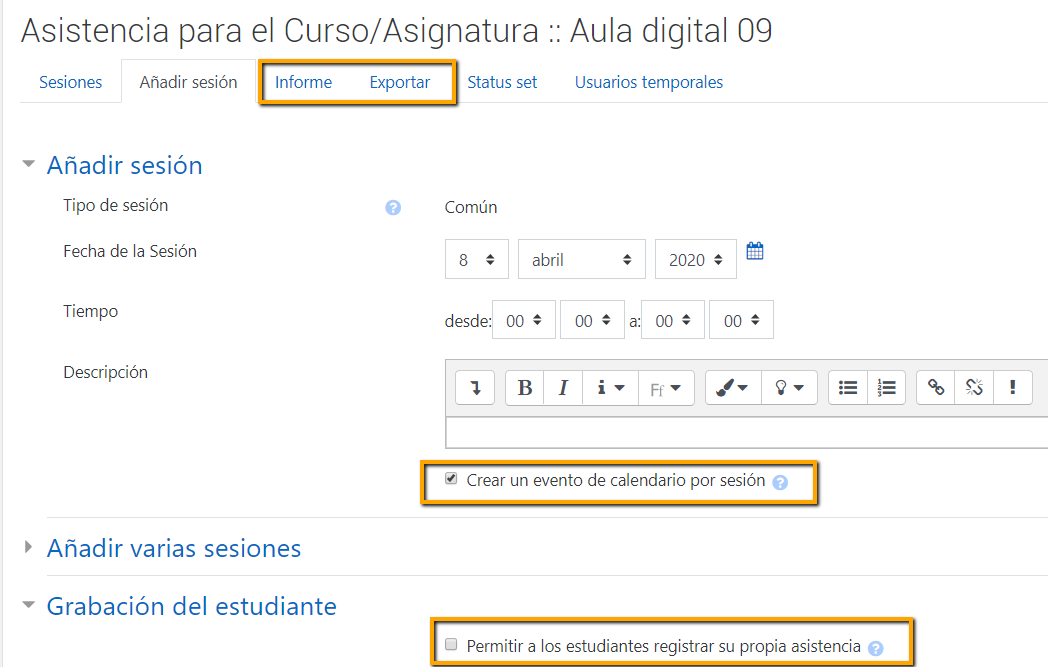Open help for student self-attendance option
This screenshot has height=667, width=1048.
pyautogui.click(x=876, y=648)
